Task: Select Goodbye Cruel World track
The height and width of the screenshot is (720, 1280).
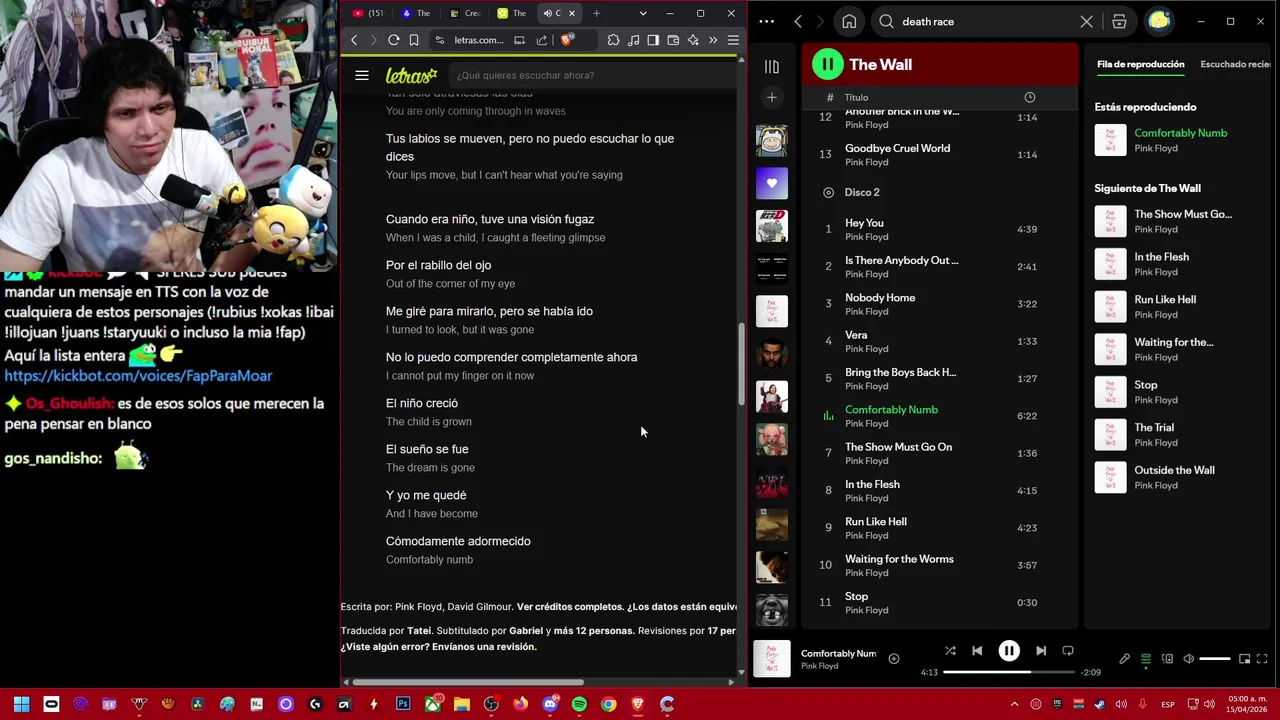Action: [940, 154]
